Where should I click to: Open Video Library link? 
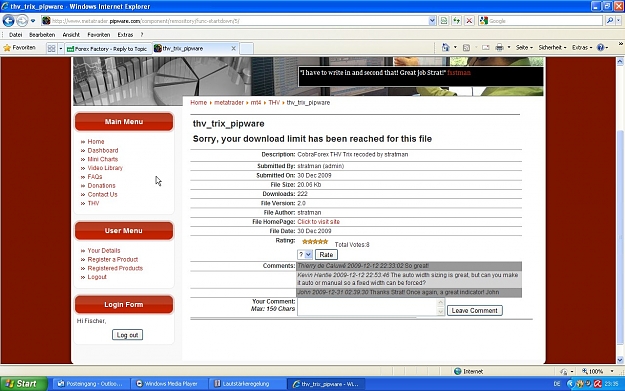(x=105, y=168)
